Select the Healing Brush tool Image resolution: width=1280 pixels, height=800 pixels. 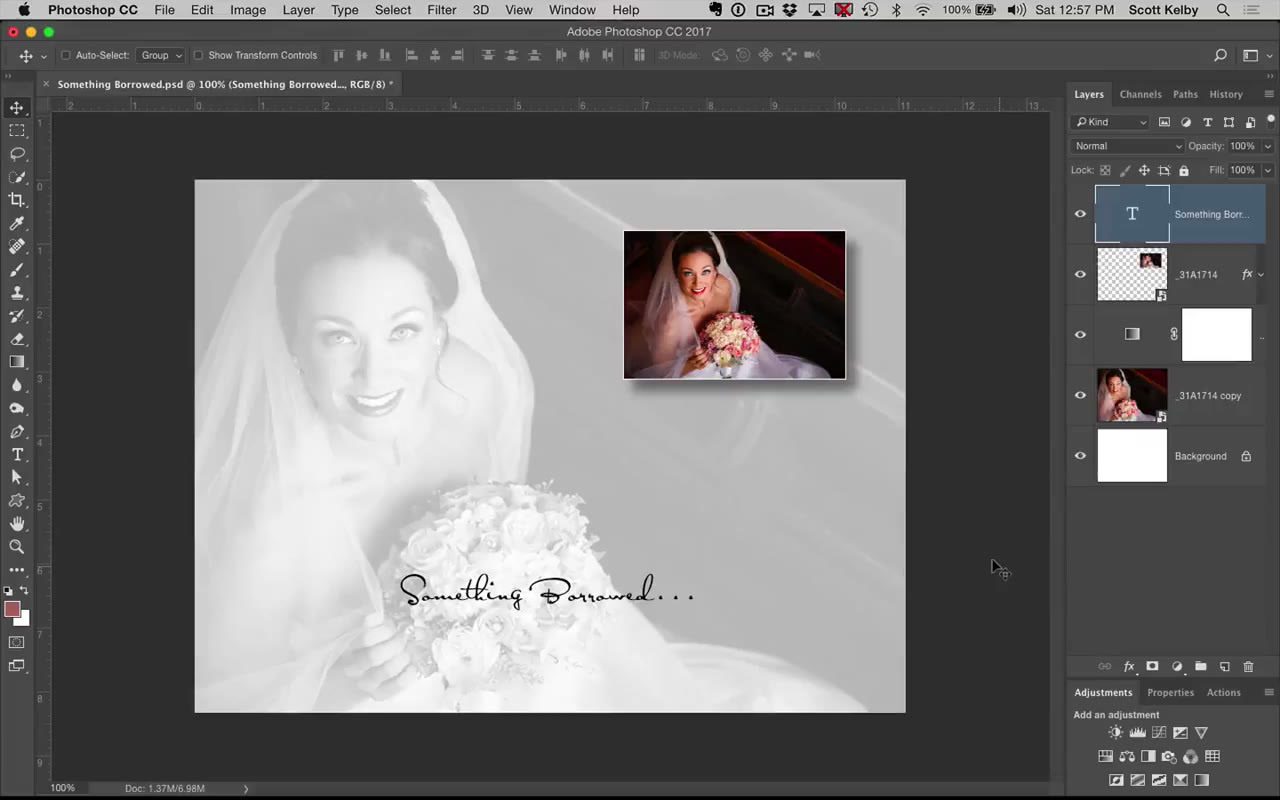[17, 245]
